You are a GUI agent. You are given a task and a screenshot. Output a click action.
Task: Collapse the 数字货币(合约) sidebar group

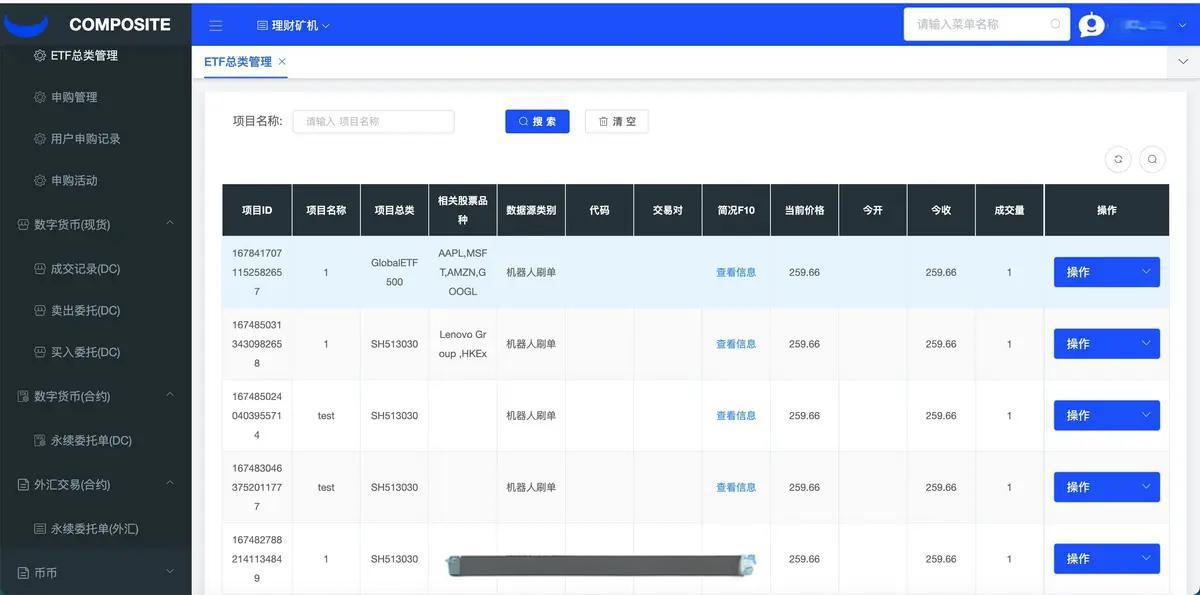click(x=96, y=396)
